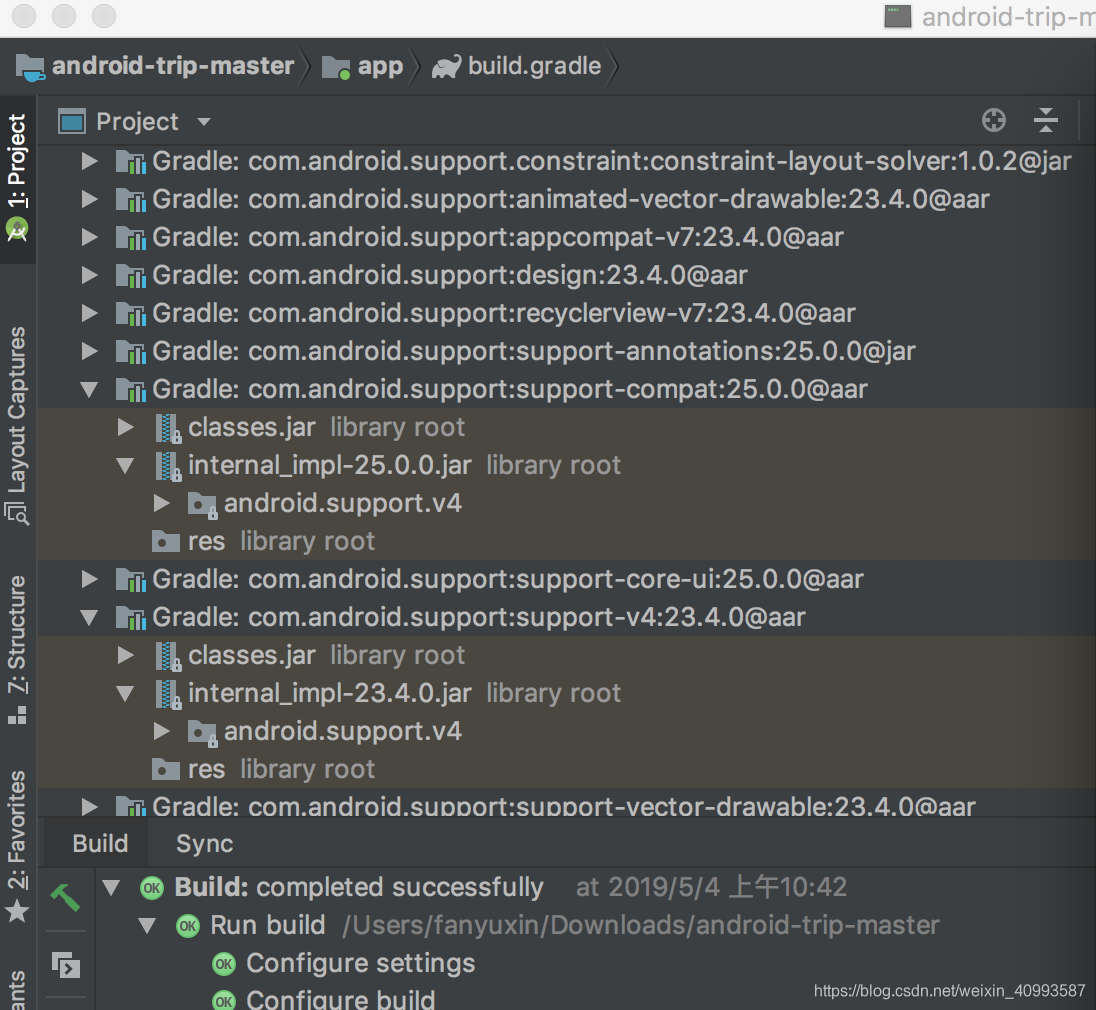This screenshot has height=1010, width=1096.
Task: Click jar icon of internal_impl-23.4.0.jar
Action: [x=168, y=694]
